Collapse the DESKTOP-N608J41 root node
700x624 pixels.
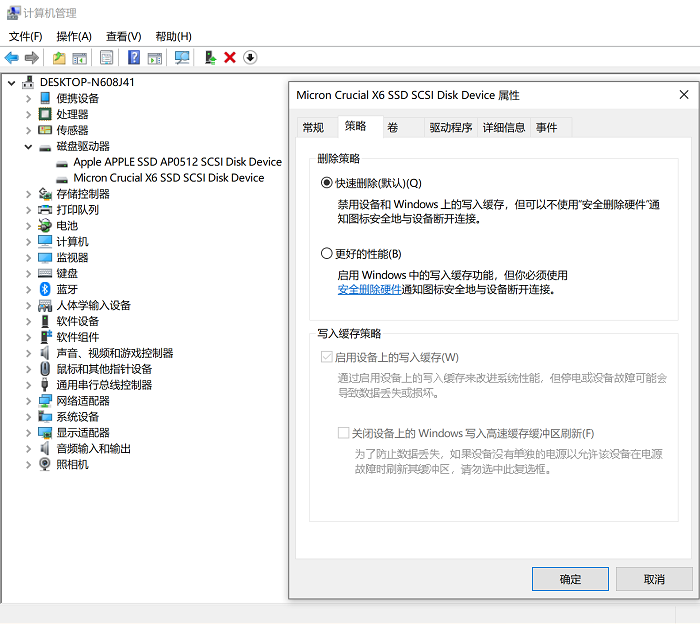12,83
